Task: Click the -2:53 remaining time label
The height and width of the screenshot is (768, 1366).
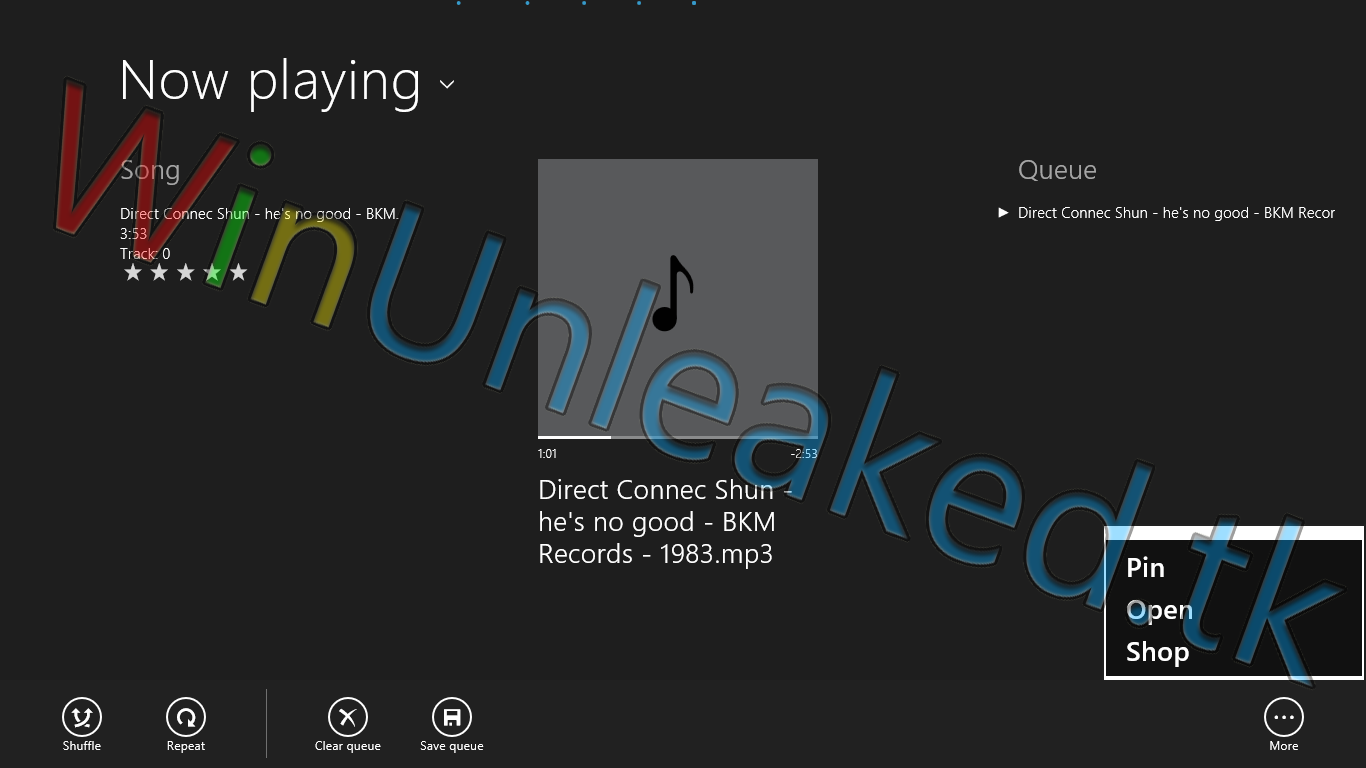Action: (x=803, y=454)
